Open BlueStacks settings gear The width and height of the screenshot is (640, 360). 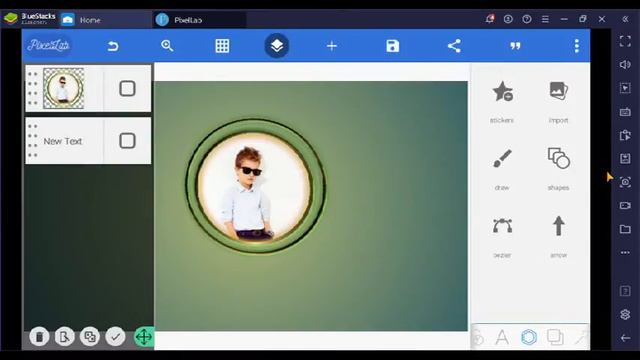pos(625,314)
